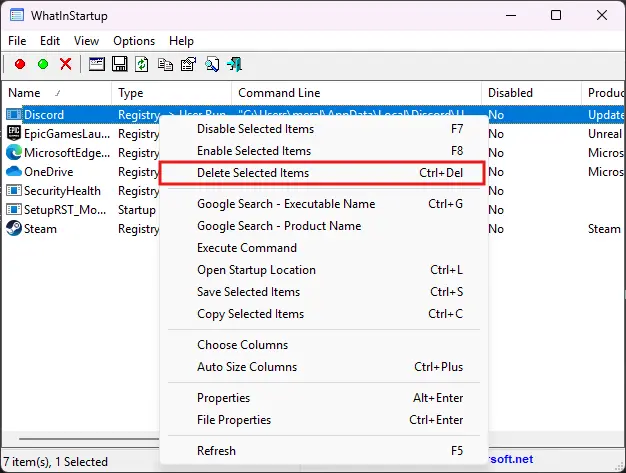Viewport: 626px width, 473px height.
Task: Select the OneDrive name cell
Action: 49,172
